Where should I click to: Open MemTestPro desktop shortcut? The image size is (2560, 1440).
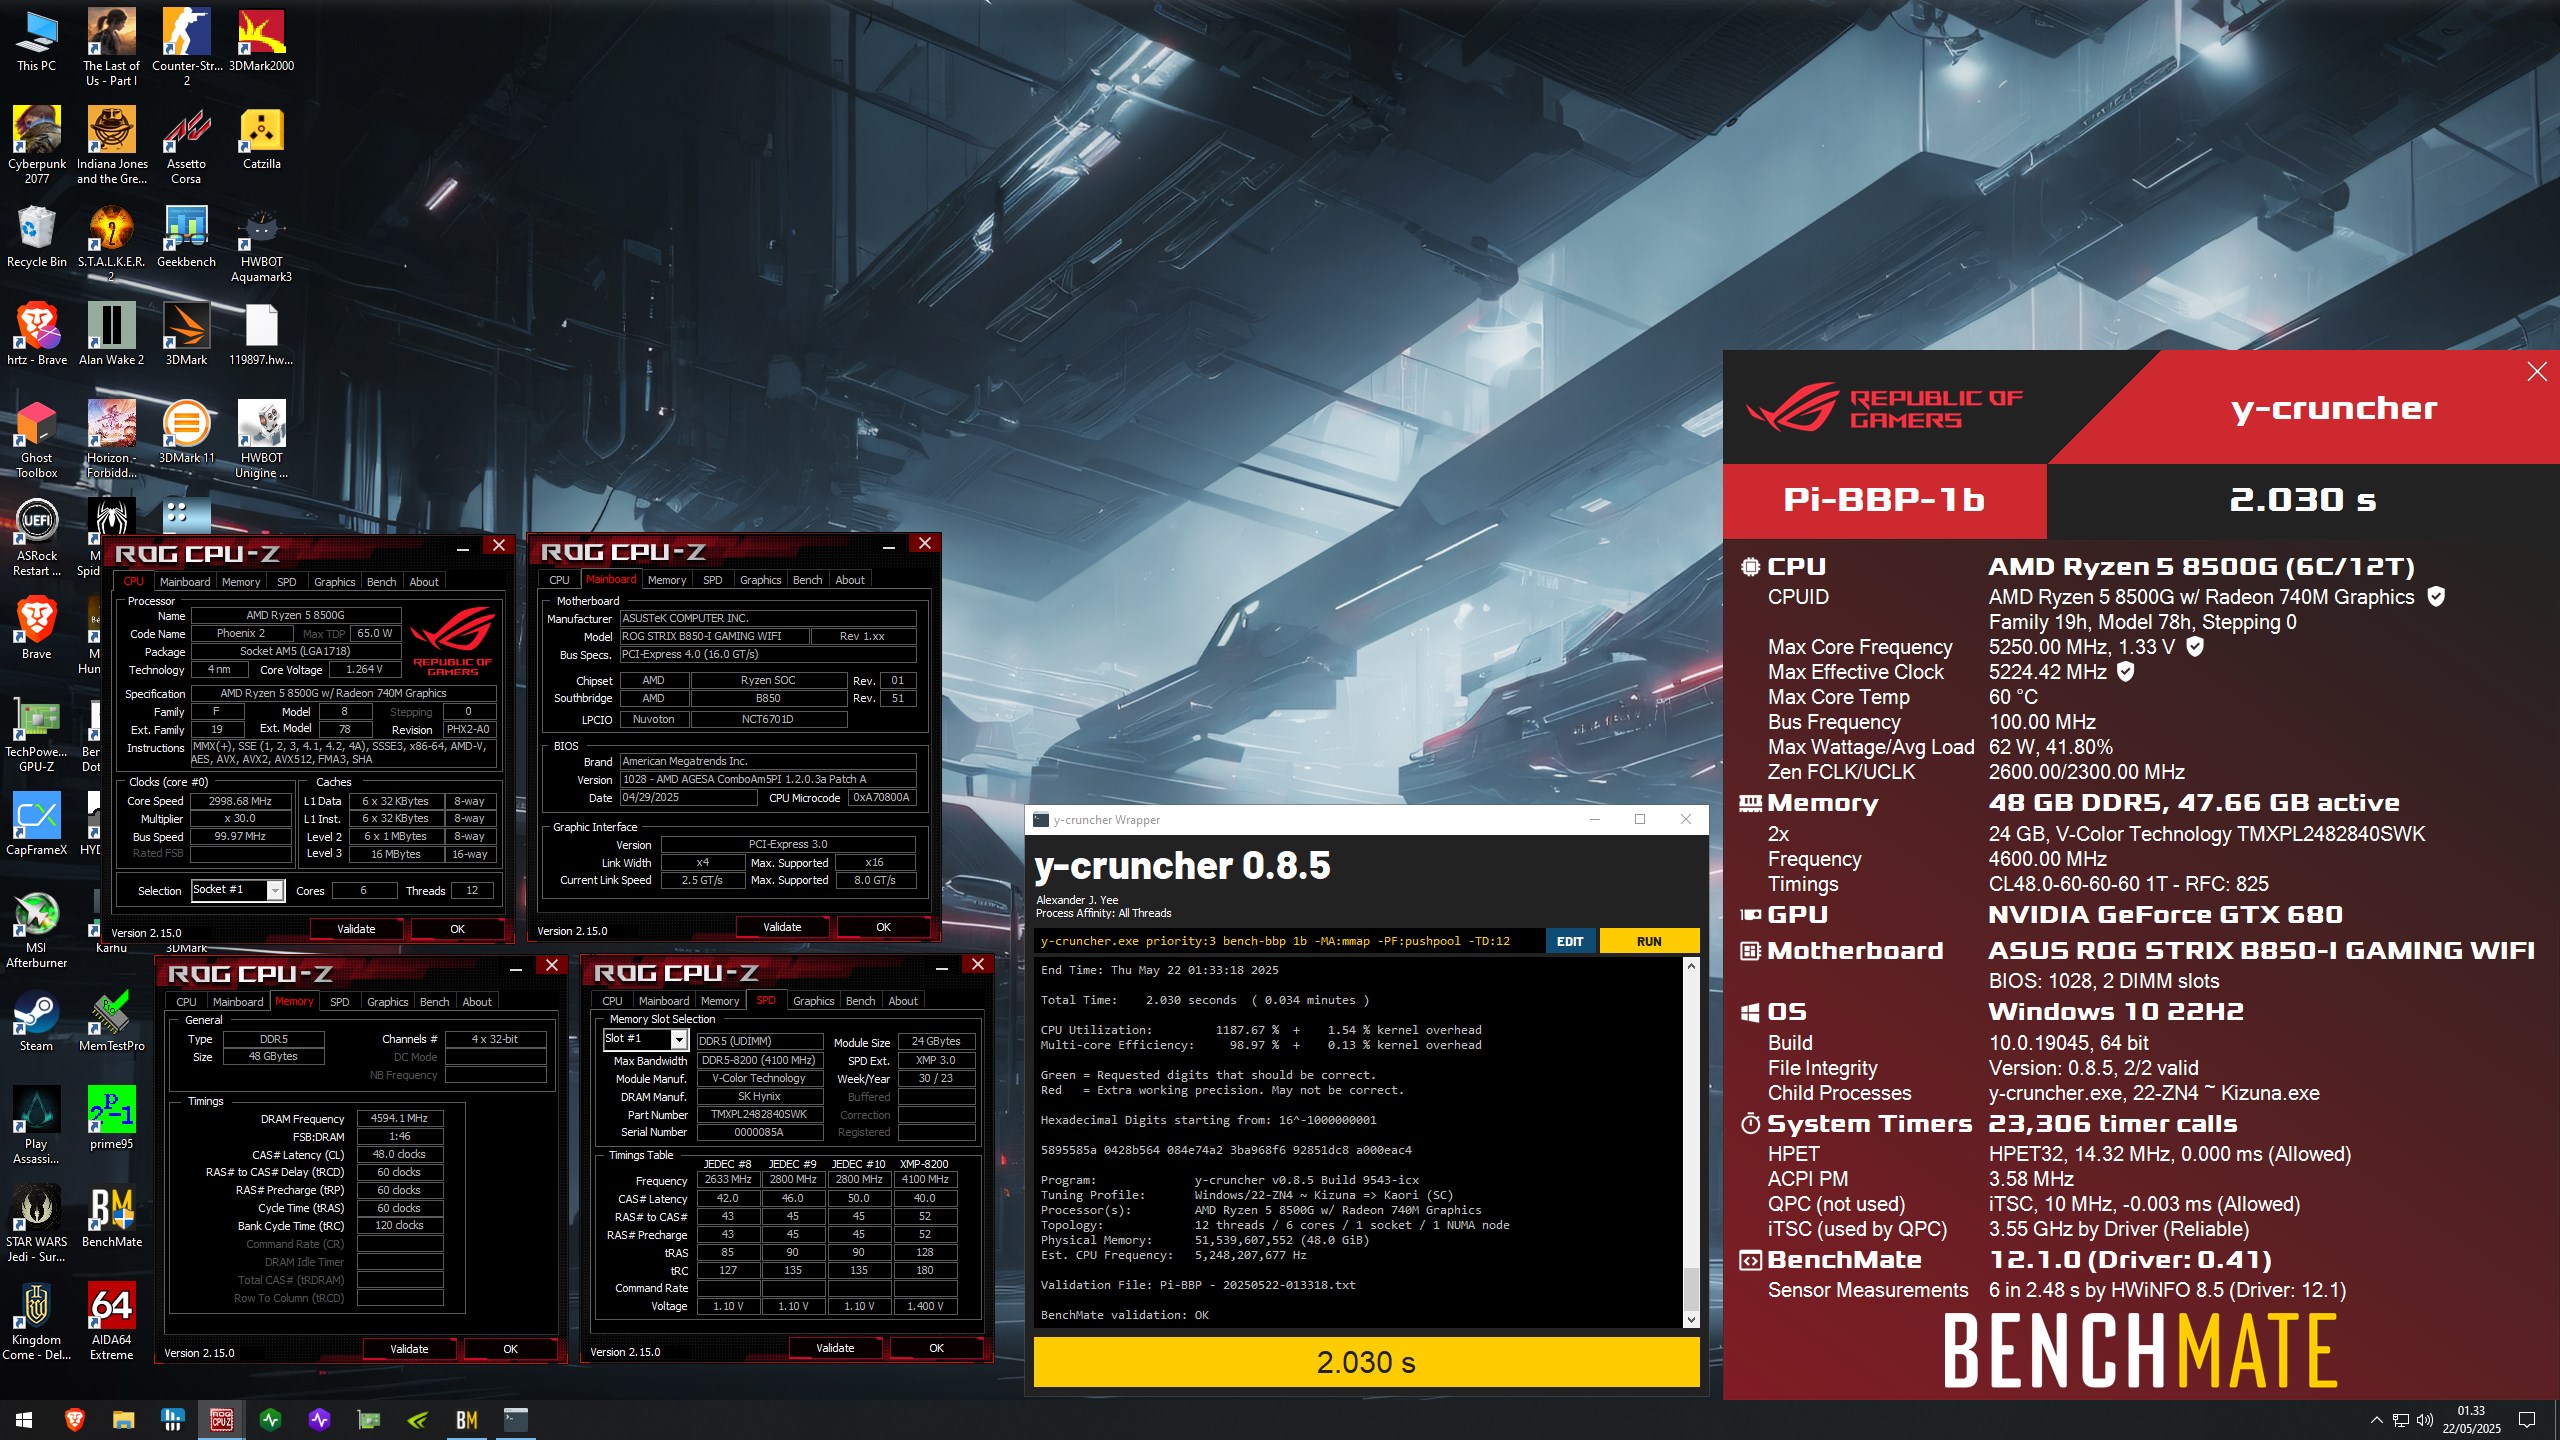(111, 1020)
